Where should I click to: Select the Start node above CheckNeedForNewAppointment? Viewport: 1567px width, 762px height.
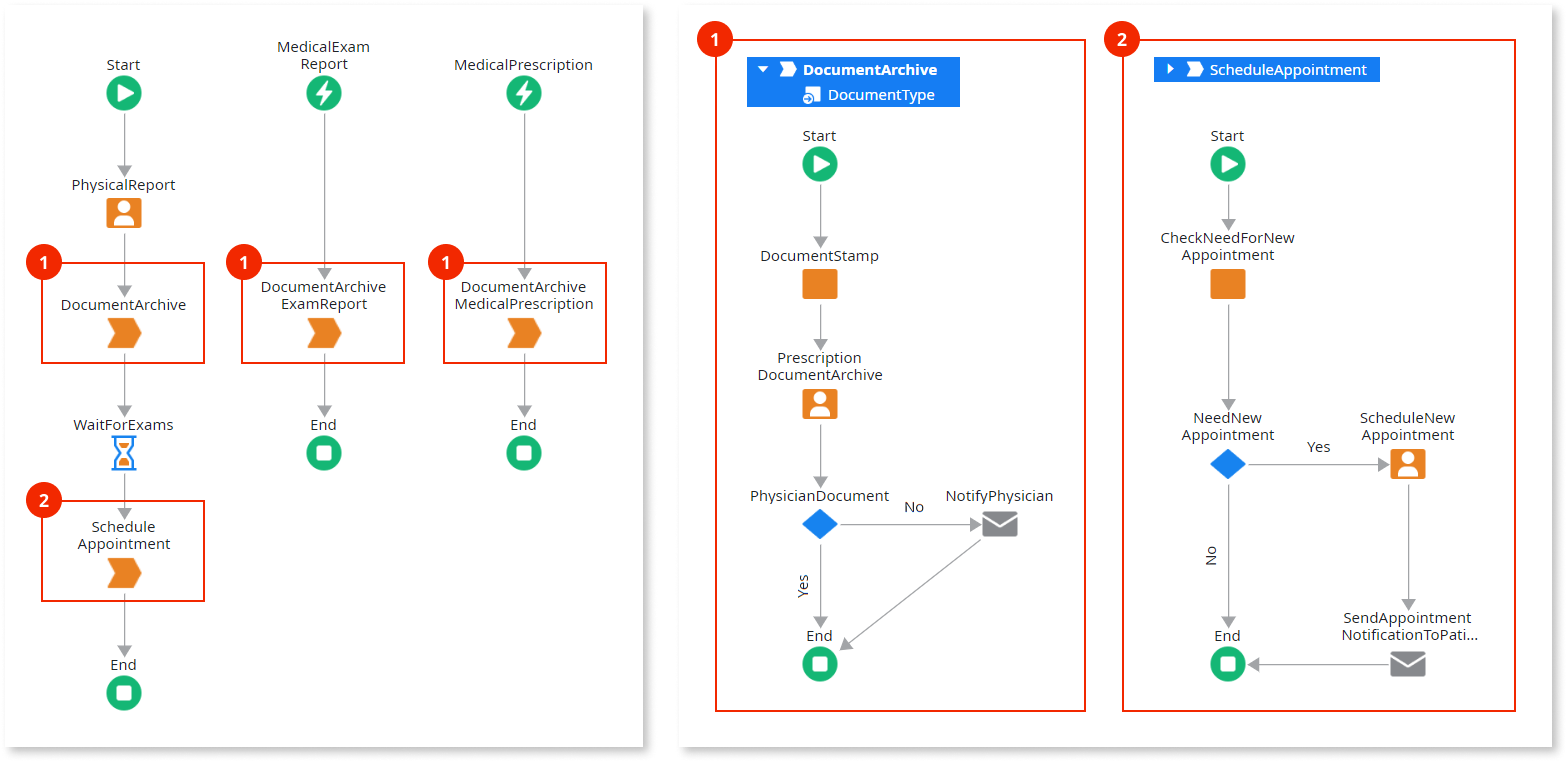(1228, 164)
